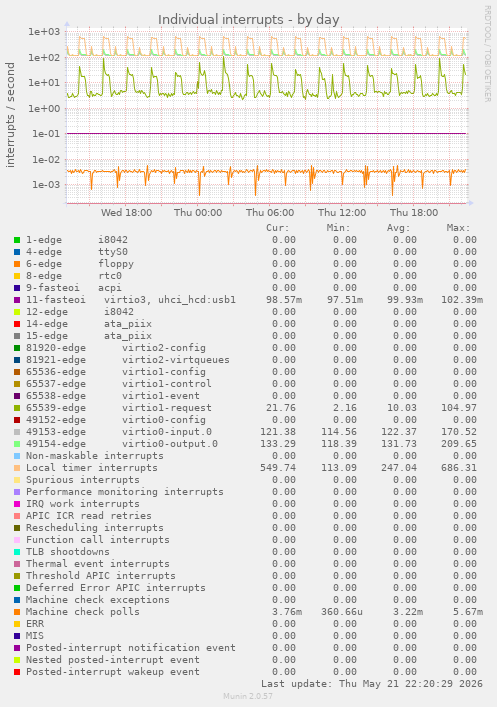Click the cyan TLB shootdowns legend swatch
The image size is (497, 707).
point(17,552)
